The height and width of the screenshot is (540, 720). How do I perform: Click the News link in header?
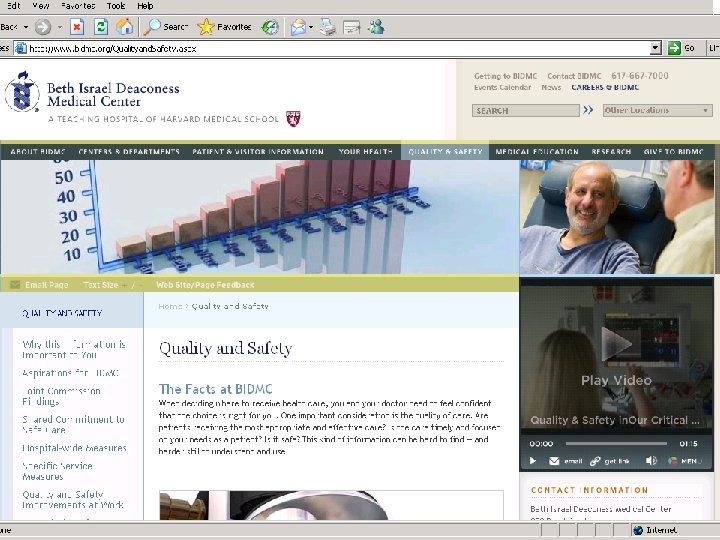tap(551, 87)
